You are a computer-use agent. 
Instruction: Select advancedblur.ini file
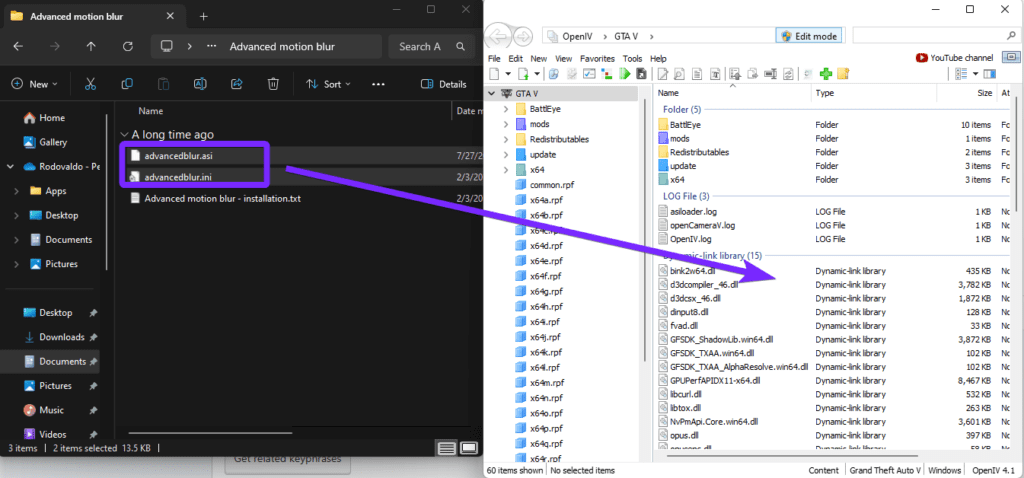[x=178, y=176]
